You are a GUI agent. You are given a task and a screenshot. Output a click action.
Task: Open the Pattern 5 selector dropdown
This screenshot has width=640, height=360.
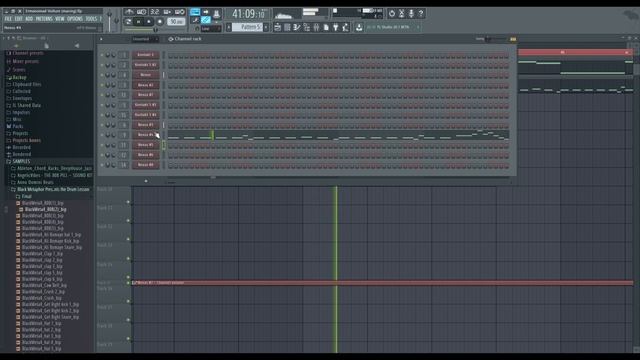(x=248, y=27)
